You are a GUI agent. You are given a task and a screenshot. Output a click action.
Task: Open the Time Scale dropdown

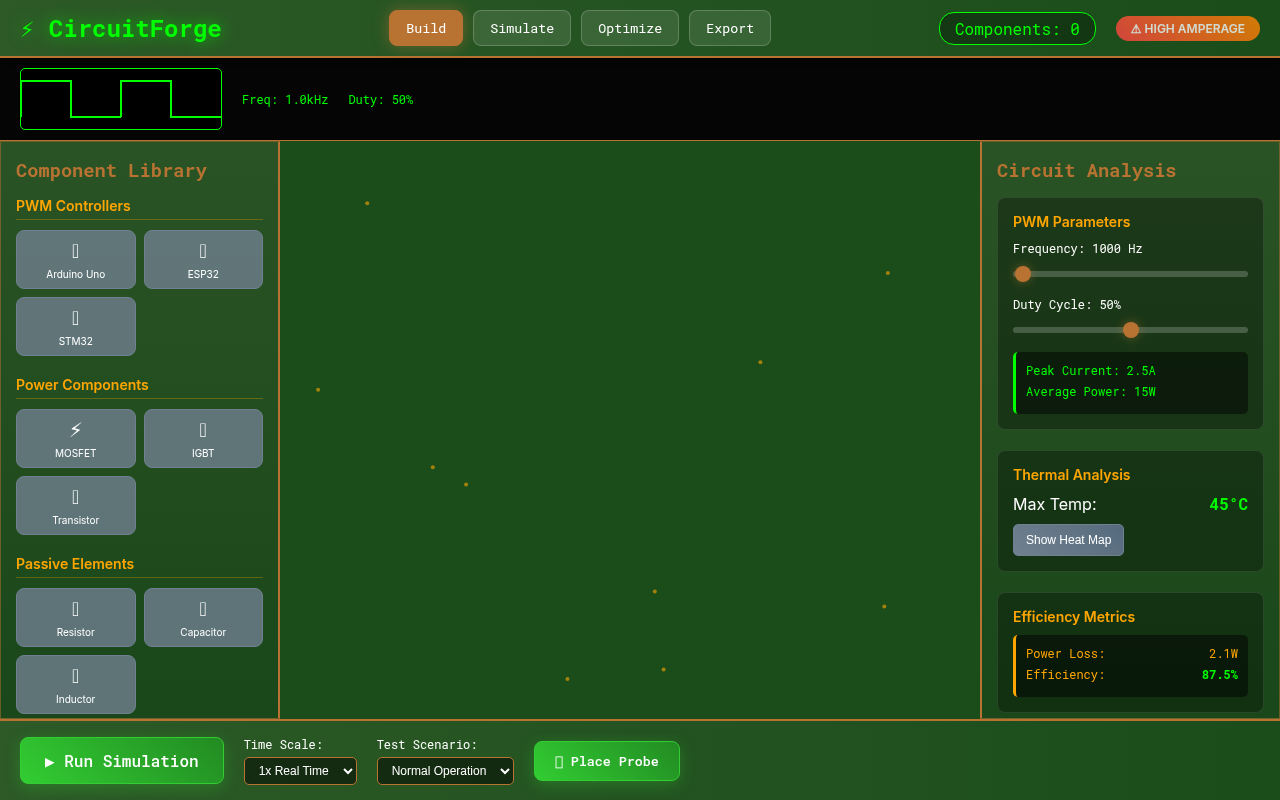(x=300, y=770)
